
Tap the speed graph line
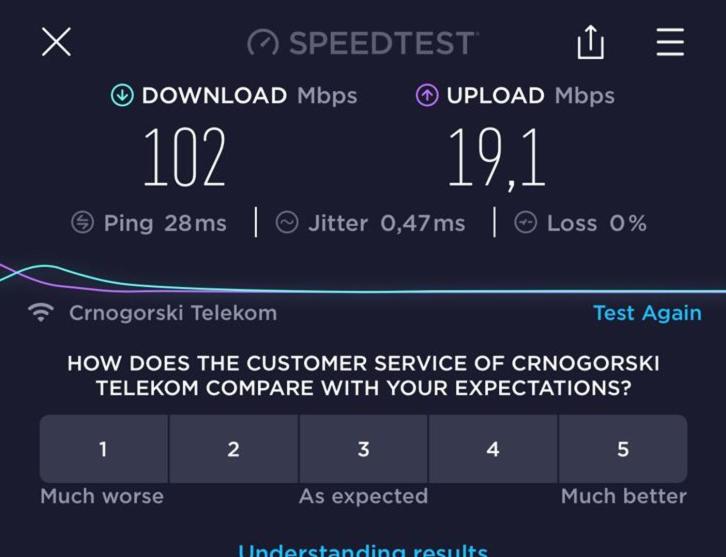(x=363, y=281)
